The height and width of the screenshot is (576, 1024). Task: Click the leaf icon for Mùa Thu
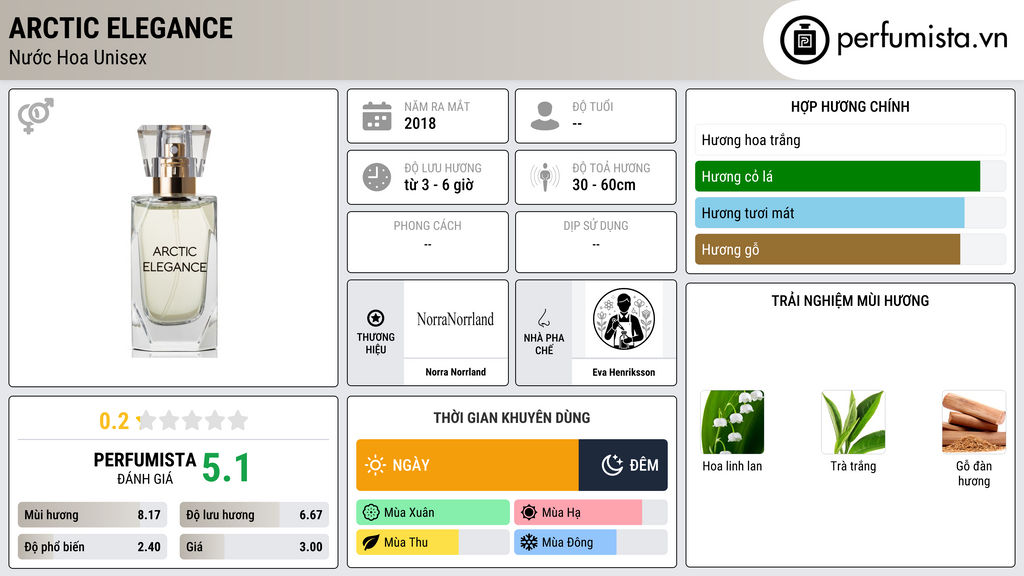(x=371, y=543)
